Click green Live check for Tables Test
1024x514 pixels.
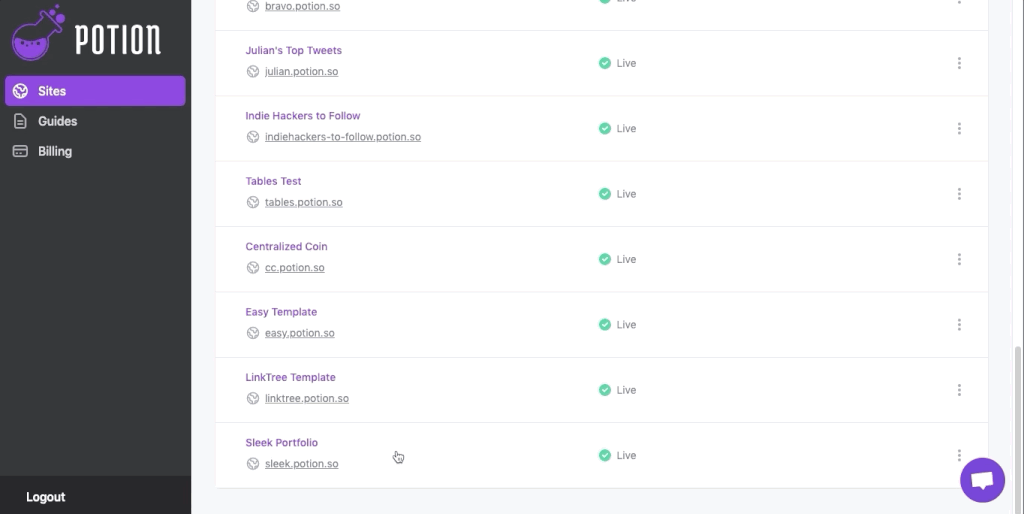(x=605, y=194)
